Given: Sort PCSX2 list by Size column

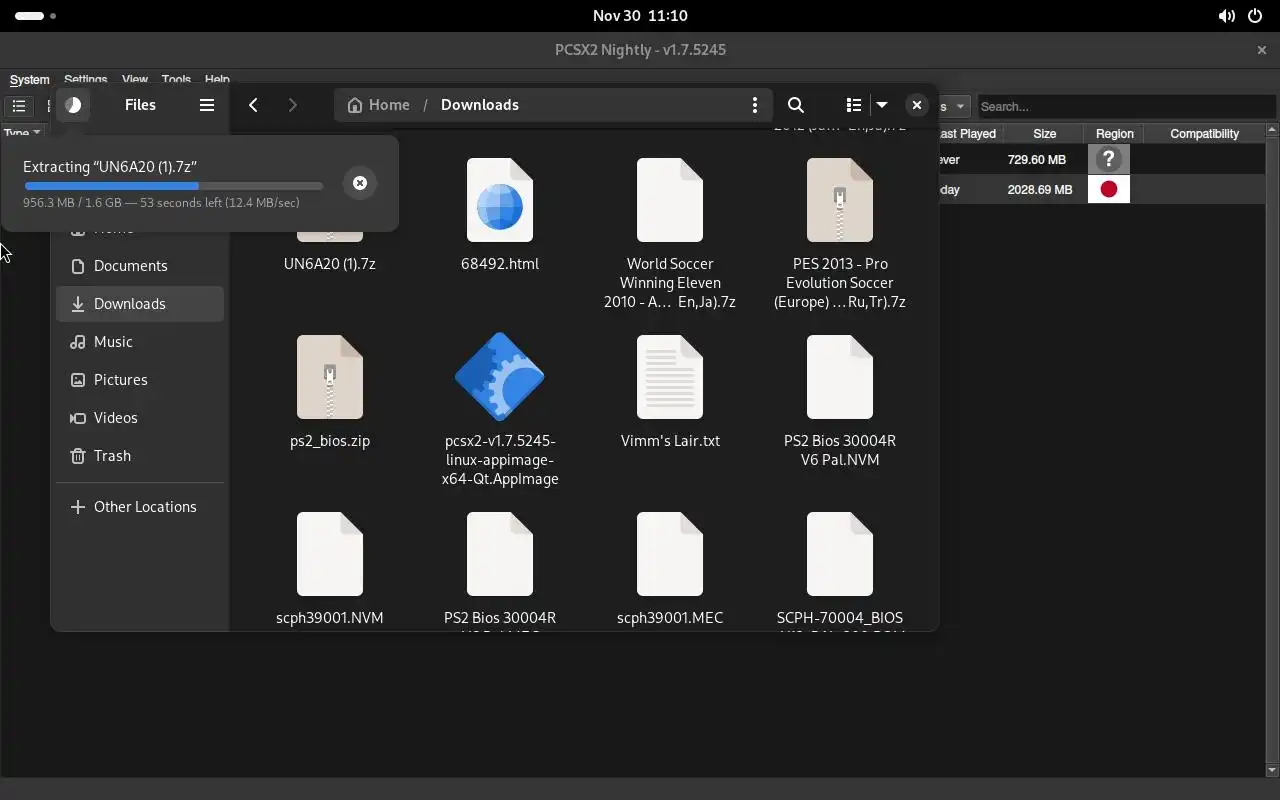Looking at the screenshot, I should [x=1045, y=134].
